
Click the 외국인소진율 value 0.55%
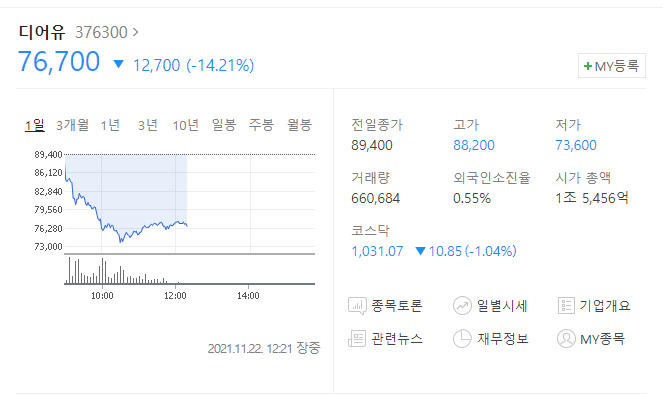(x=472, y=198)
